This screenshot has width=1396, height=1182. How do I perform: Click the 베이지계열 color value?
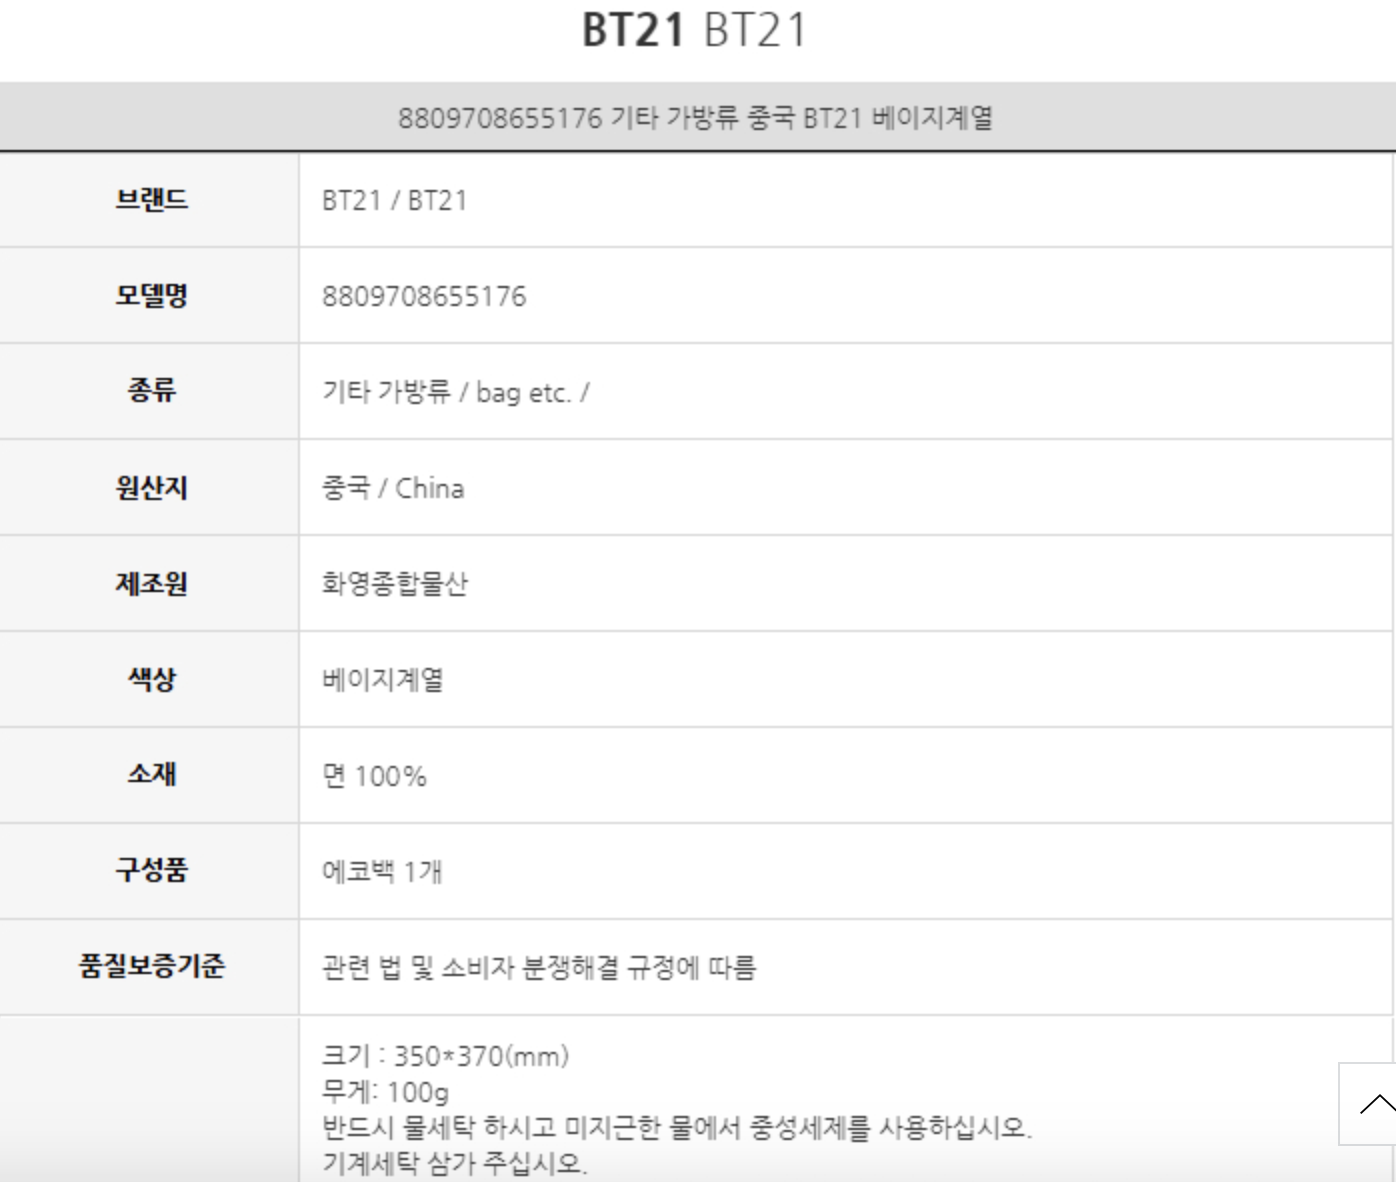(383, 680)
